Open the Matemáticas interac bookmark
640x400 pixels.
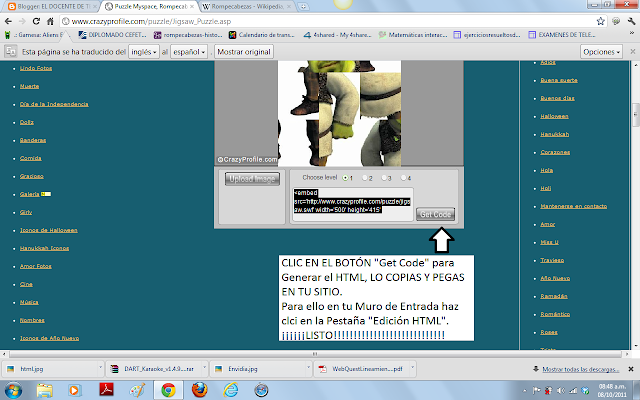413,35
